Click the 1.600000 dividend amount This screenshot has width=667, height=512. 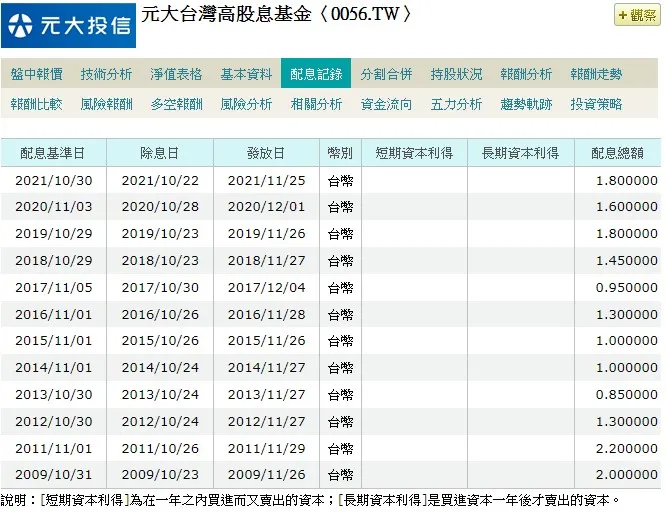click(627, 207)
